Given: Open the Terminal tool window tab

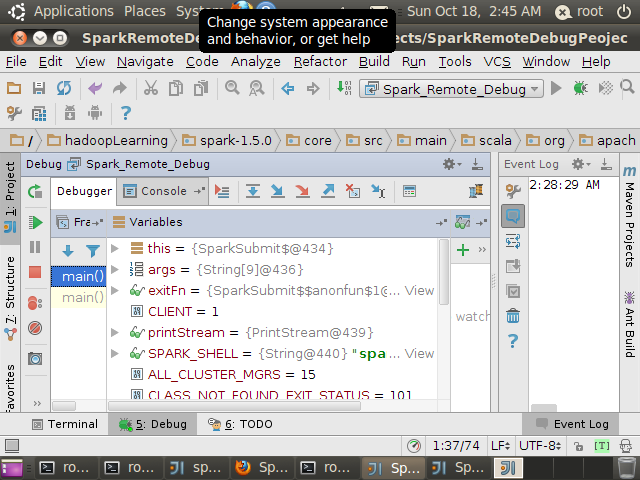Looking at the screenshot, I should click(x=65, y=424).
